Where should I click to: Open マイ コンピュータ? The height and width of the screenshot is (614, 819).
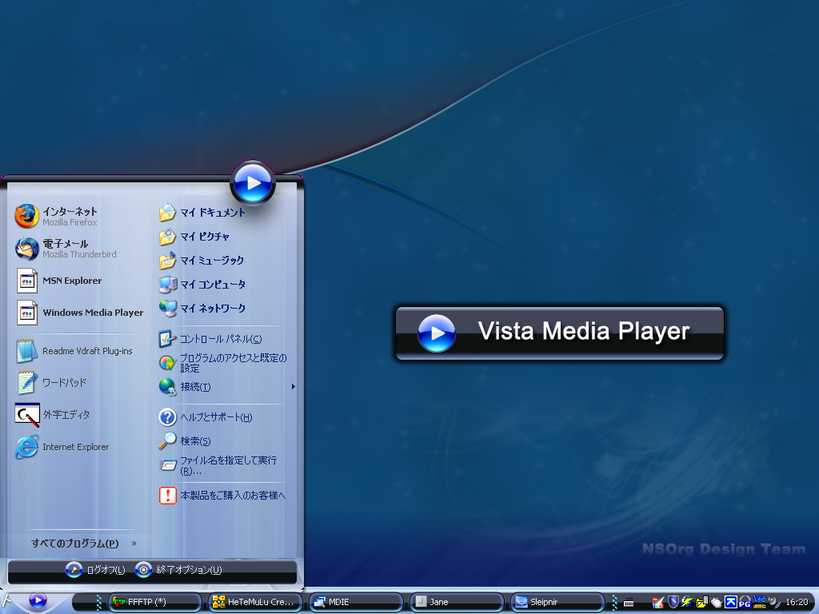tap(202, 285)
